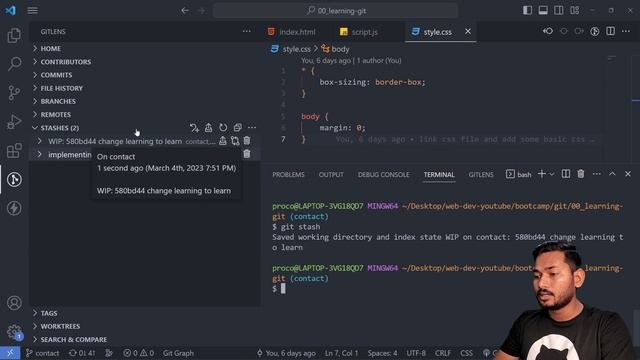Open GitLens view more actions ellipsis
The height and width of the screenshot is (360, 640).
coord(247,31)
